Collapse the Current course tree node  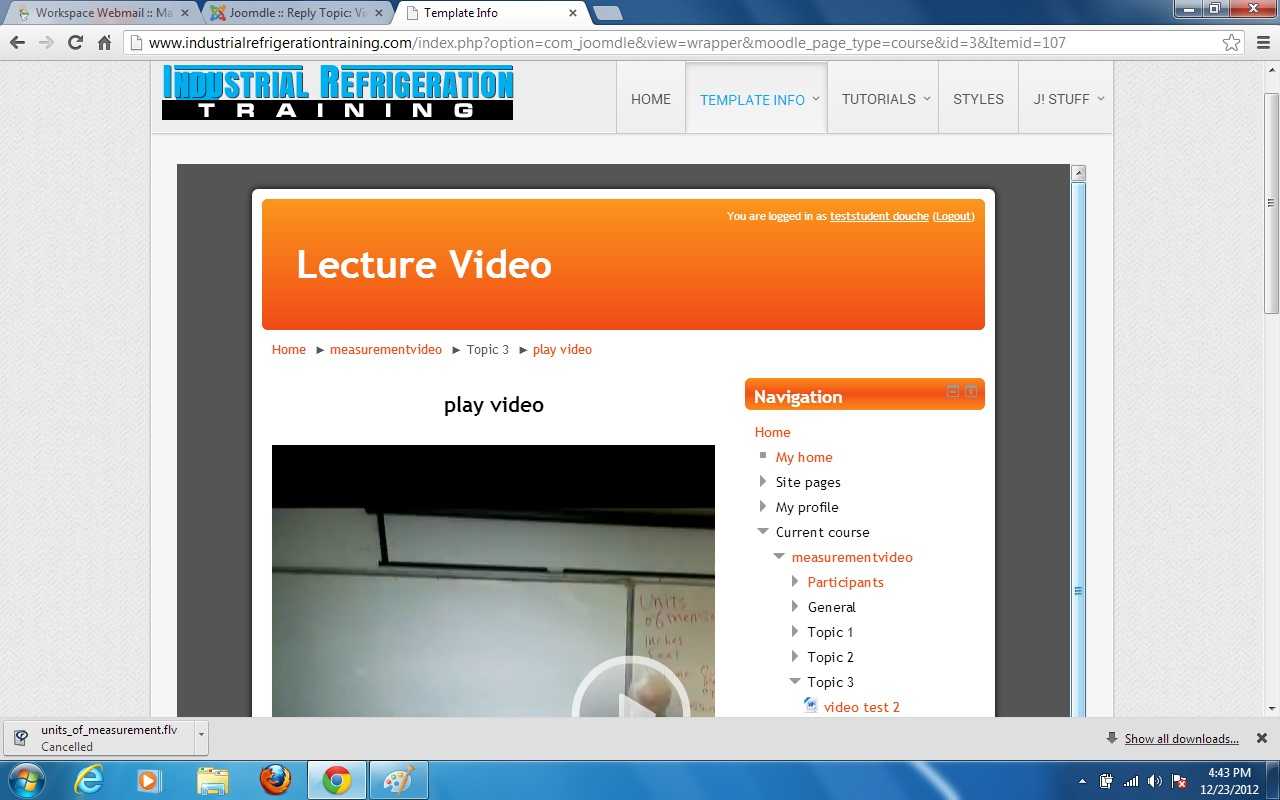763,532
